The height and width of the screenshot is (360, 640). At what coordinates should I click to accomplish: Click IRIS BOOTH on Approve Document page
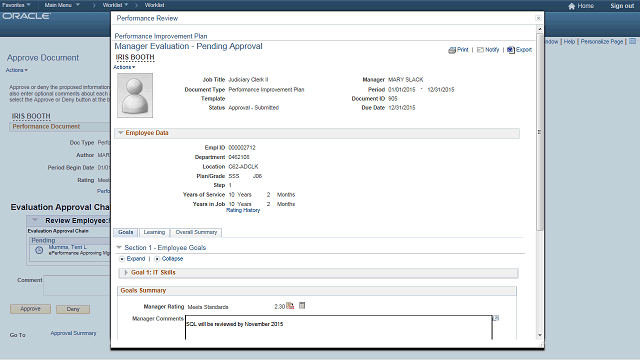(31, 116)
